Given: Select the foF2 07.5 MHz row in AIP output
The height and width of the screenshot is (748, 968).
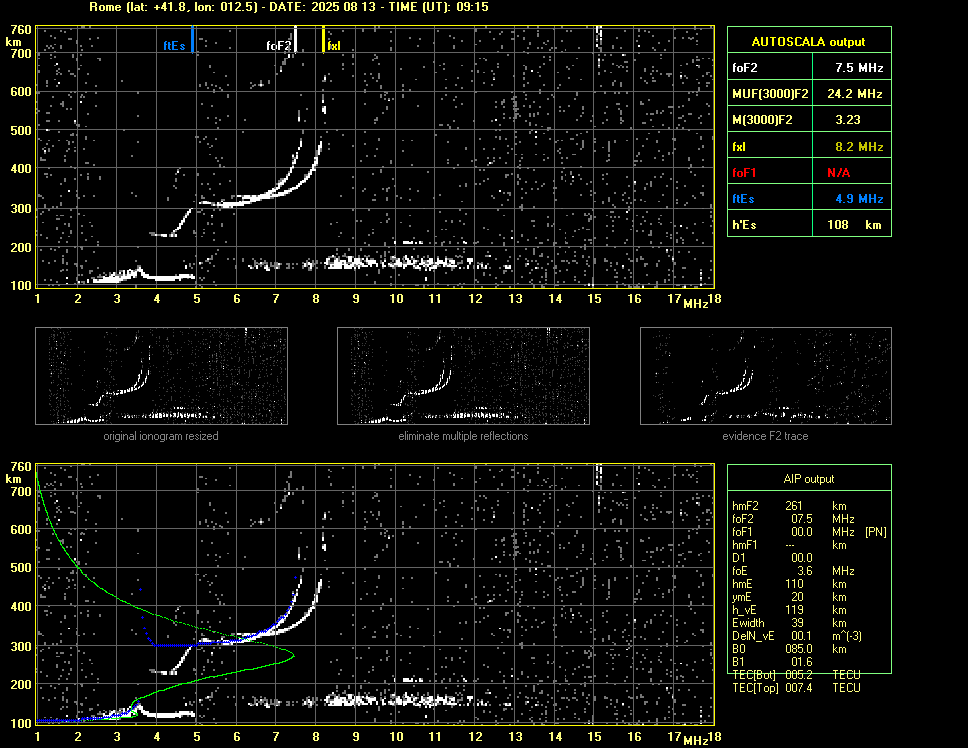Looking at the screenshot, I should 793,519.
